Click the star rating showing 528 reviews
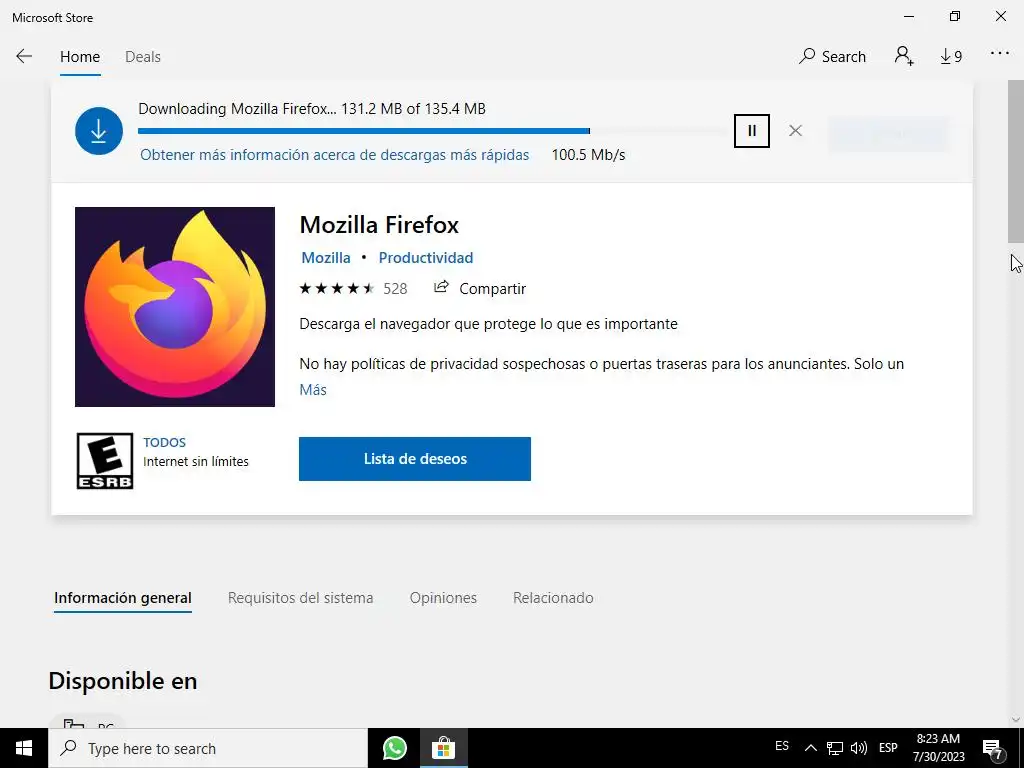Screen dimensions: 1024x768 [353, 289]
